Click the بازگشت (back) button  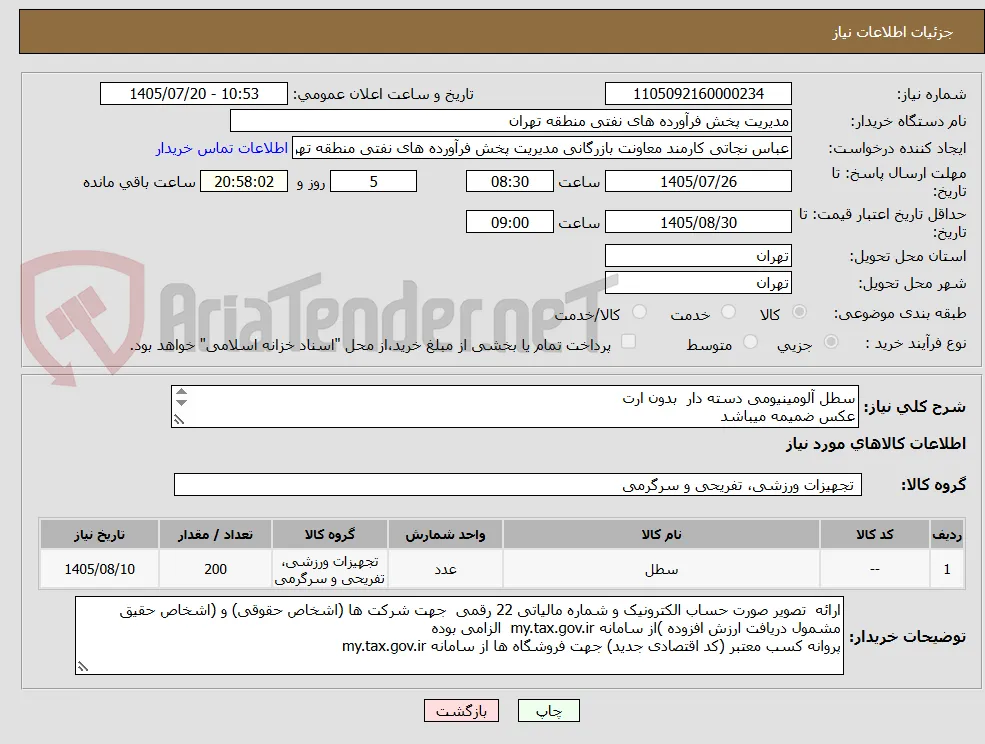click(461, 711)
